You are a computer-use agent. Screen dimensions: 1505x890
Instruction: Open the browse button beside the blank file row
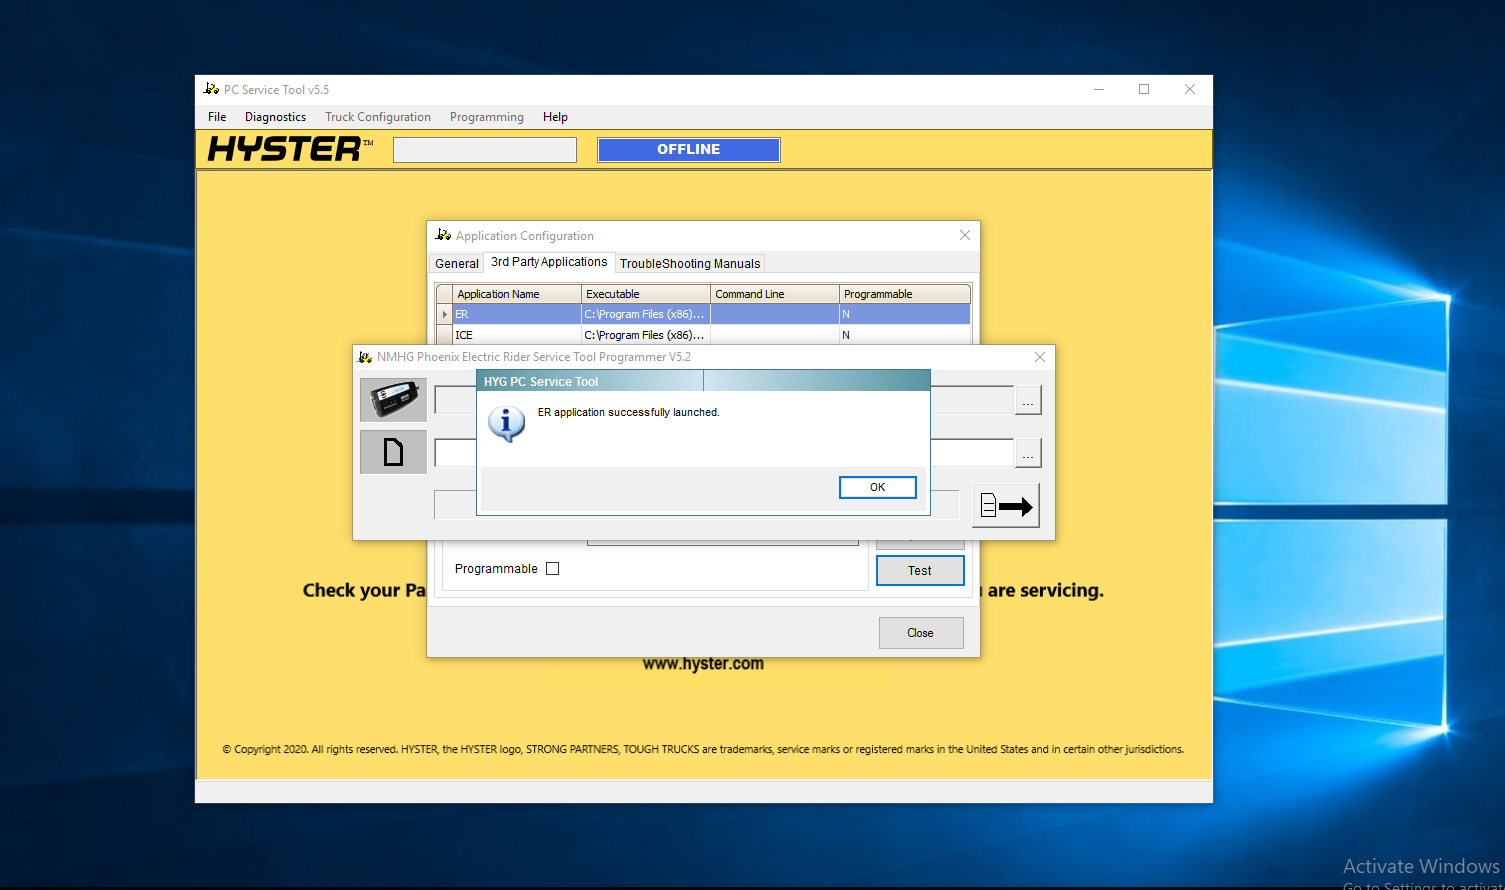(1028, 453)
